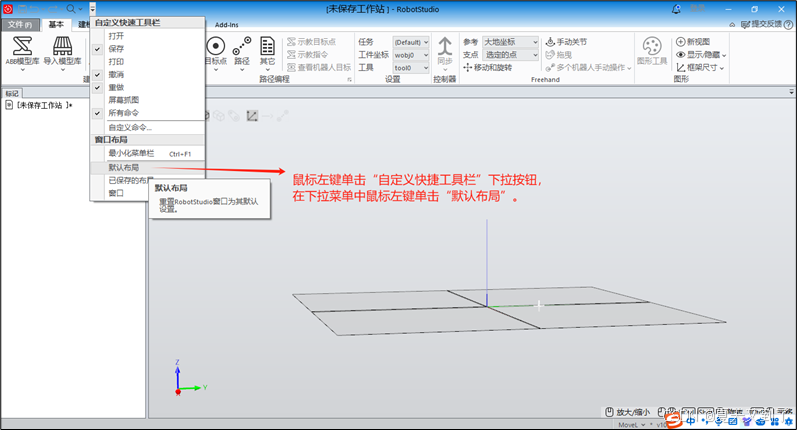This screenshot has height=430, width=797.
Task: Click the redo arrow in quick toolbar
Action: click(52, 9)
